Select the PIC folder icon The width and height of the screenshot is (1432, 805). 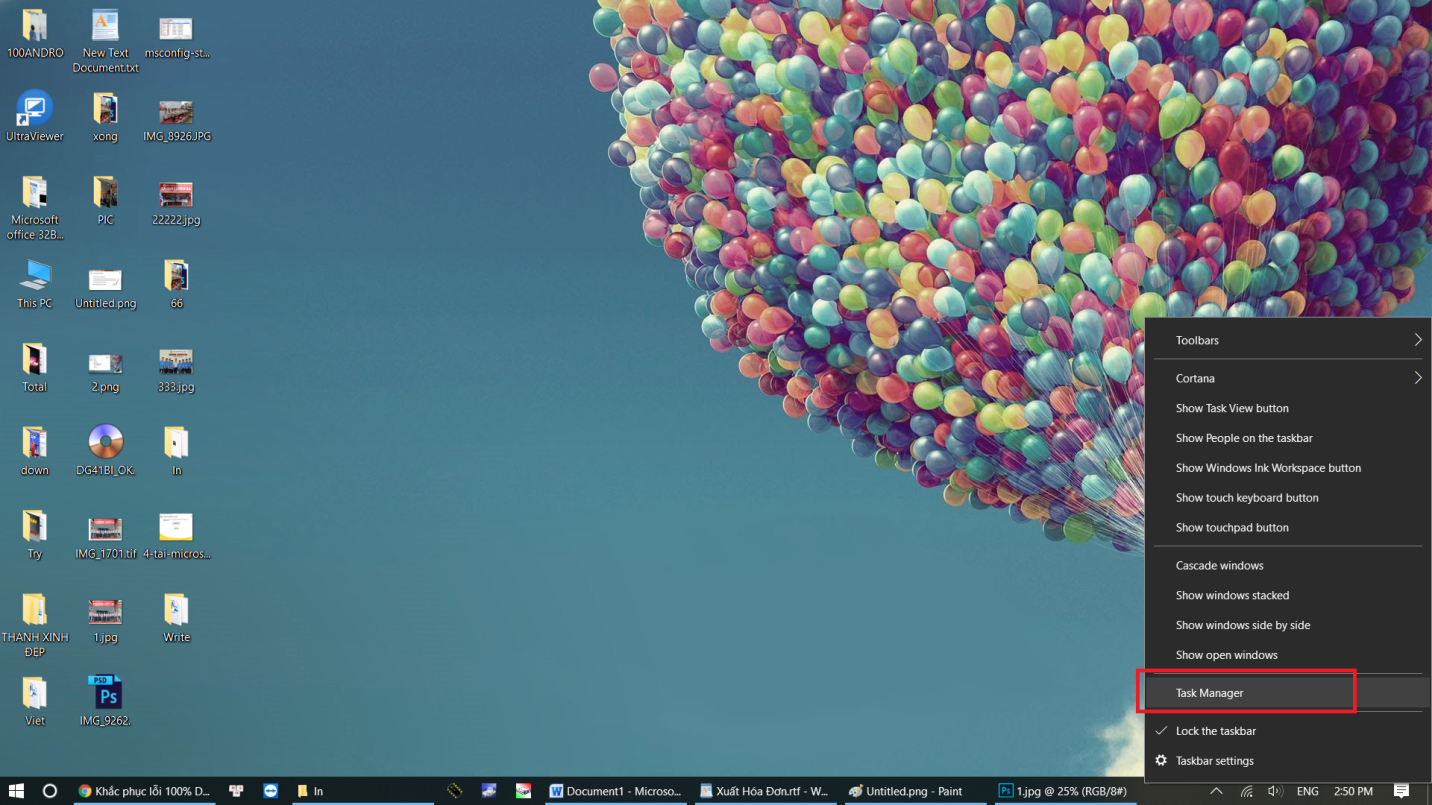(x=105, y=200)
